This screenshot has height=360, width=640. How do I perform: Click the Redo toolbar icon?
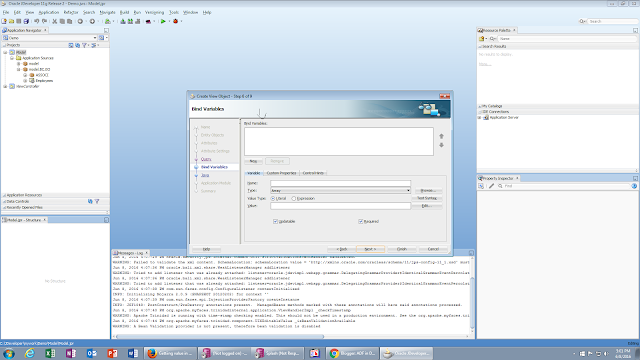pos(44,21)
